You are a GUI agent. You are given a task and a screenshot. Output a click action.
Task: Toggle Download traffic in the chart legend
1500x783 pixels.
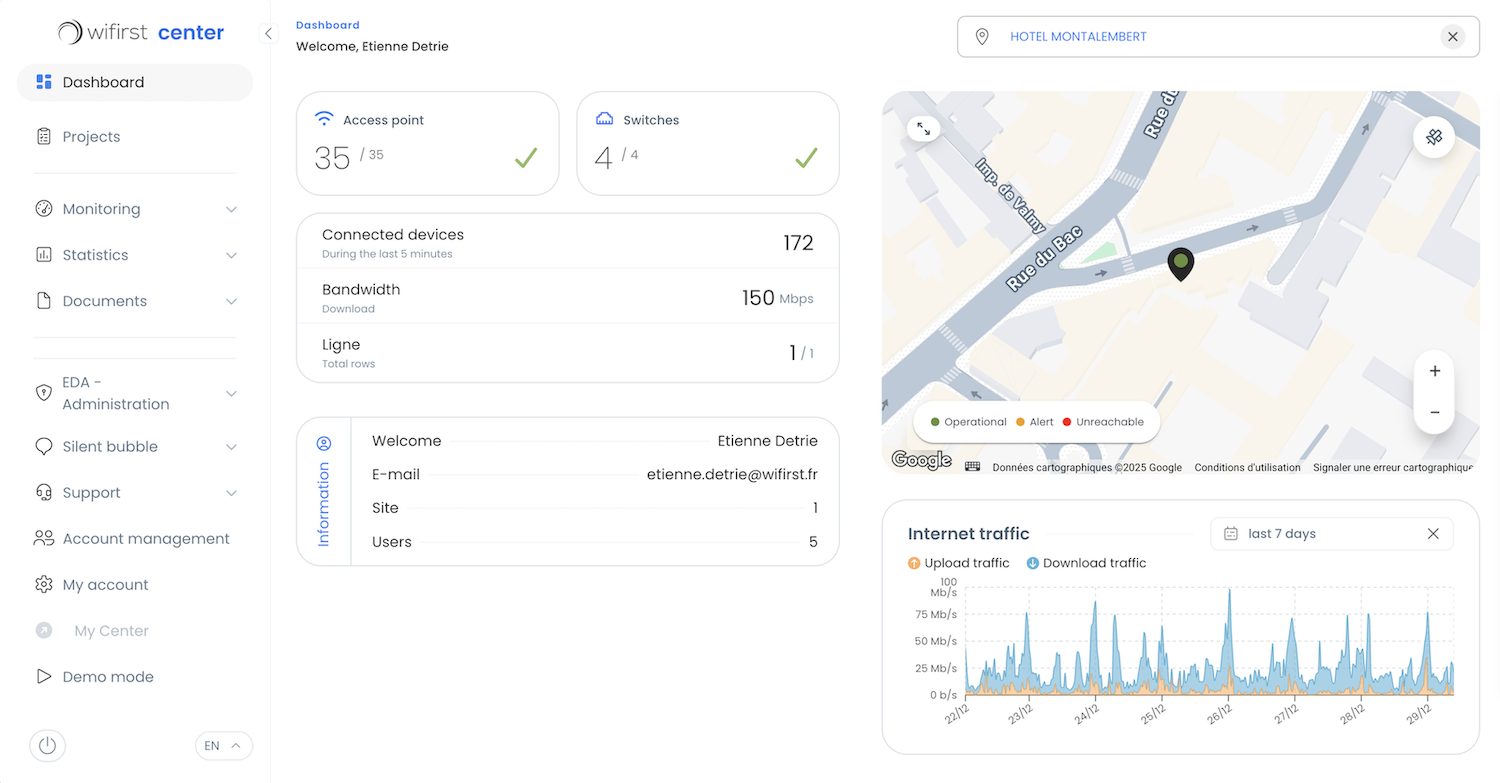pos(1085,563)
